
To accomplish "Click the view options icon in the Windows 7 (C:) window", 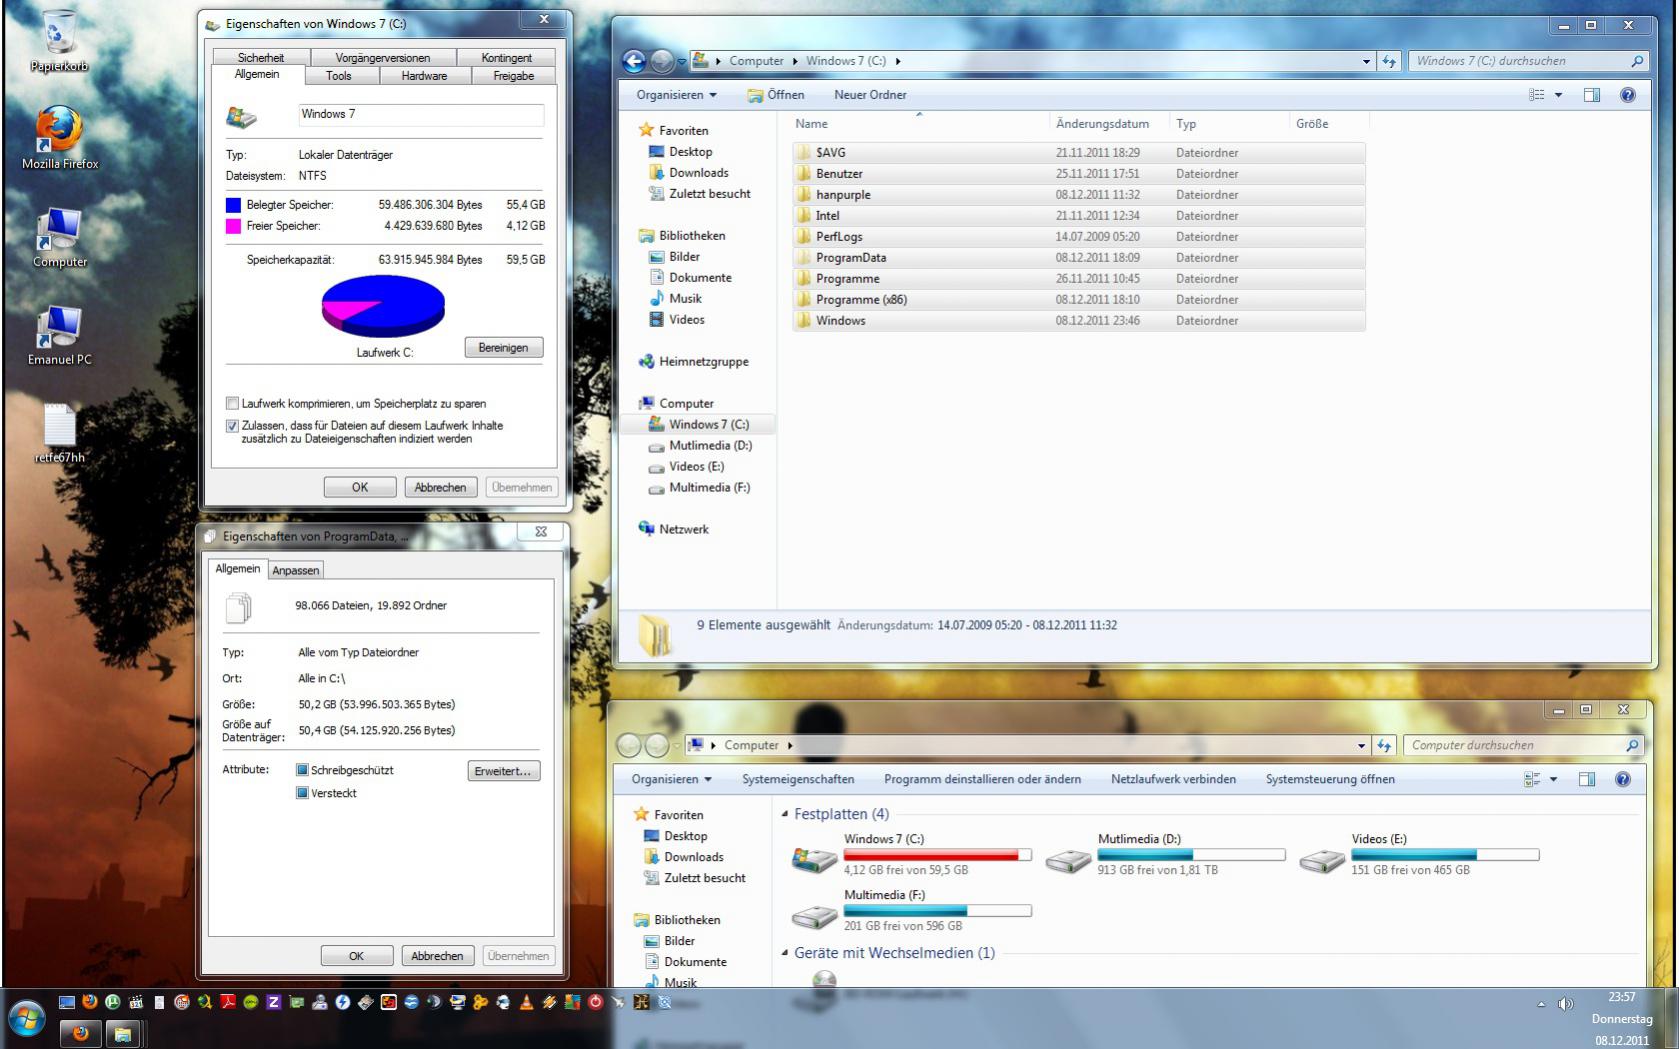I will [x=1537, y=95].
